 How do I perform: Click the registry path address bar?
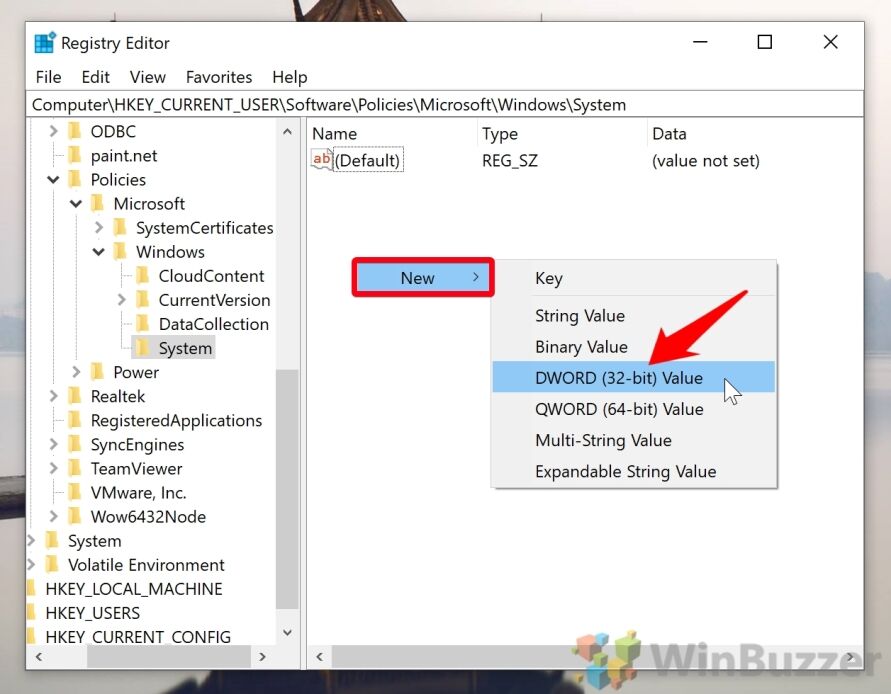pos(445,105)
